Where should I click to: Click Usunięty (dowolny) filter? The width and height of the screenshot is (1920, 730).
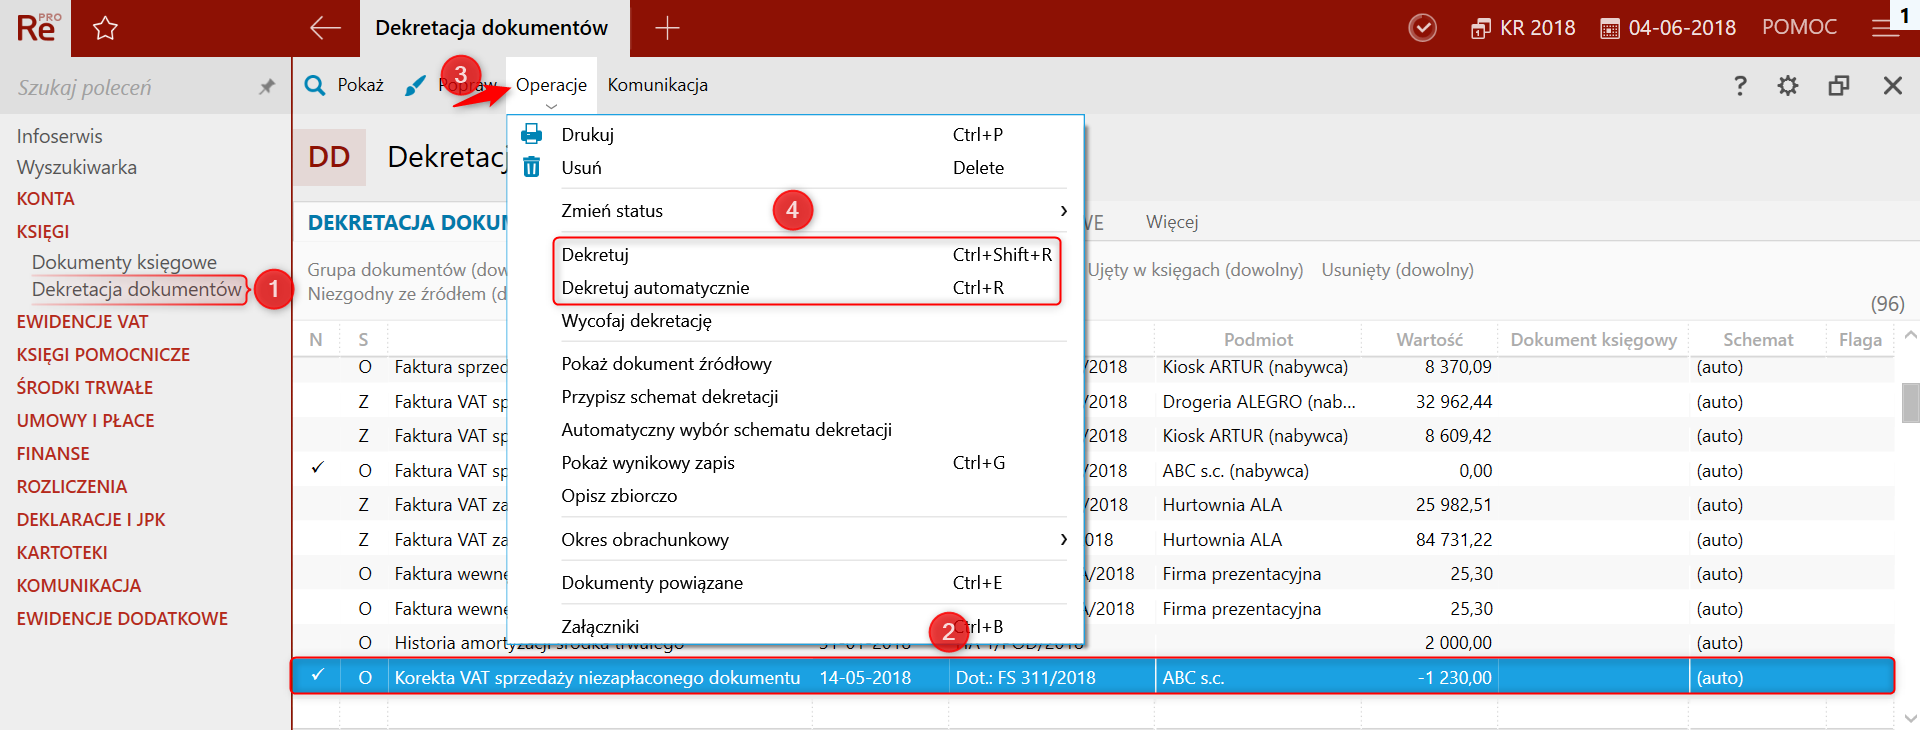pos(1397,269)
